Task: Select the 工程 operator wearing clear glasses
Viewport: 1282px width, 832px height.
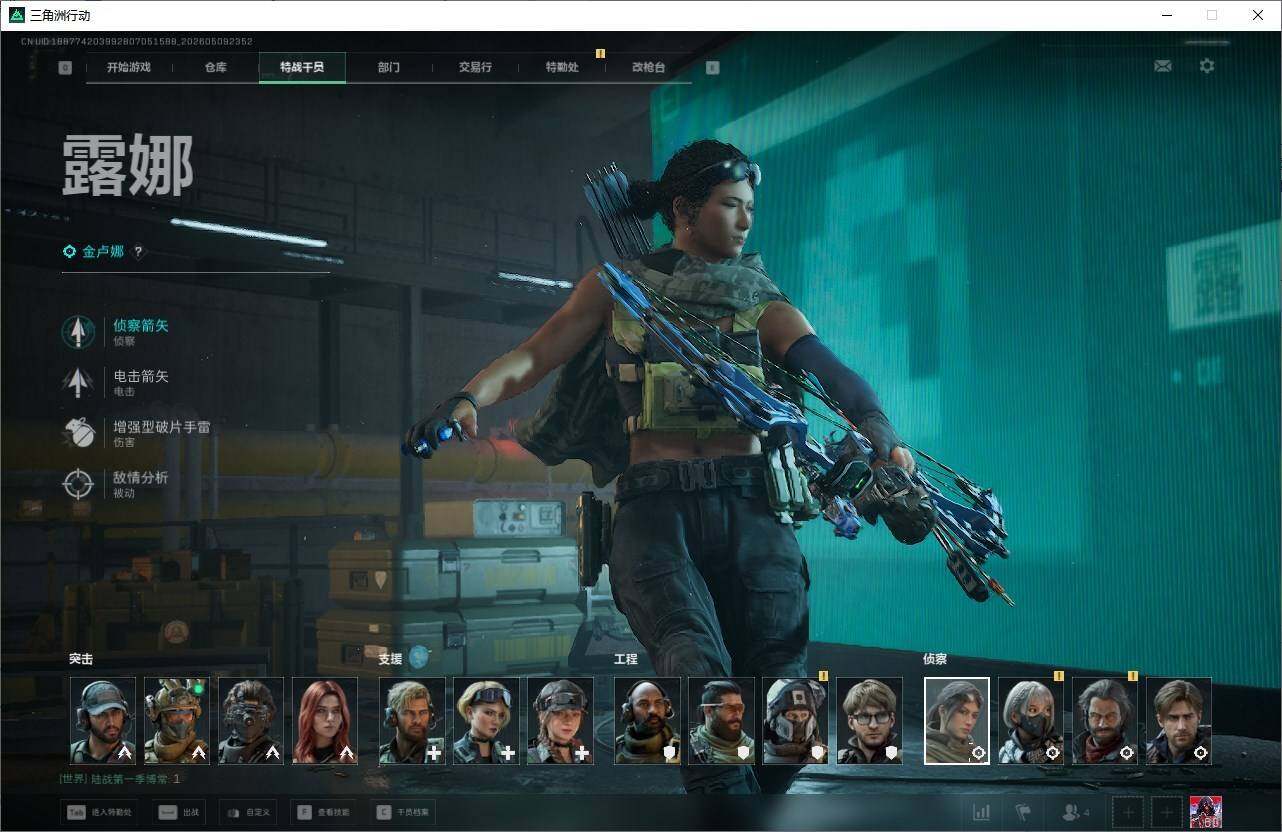Action: 869,721
